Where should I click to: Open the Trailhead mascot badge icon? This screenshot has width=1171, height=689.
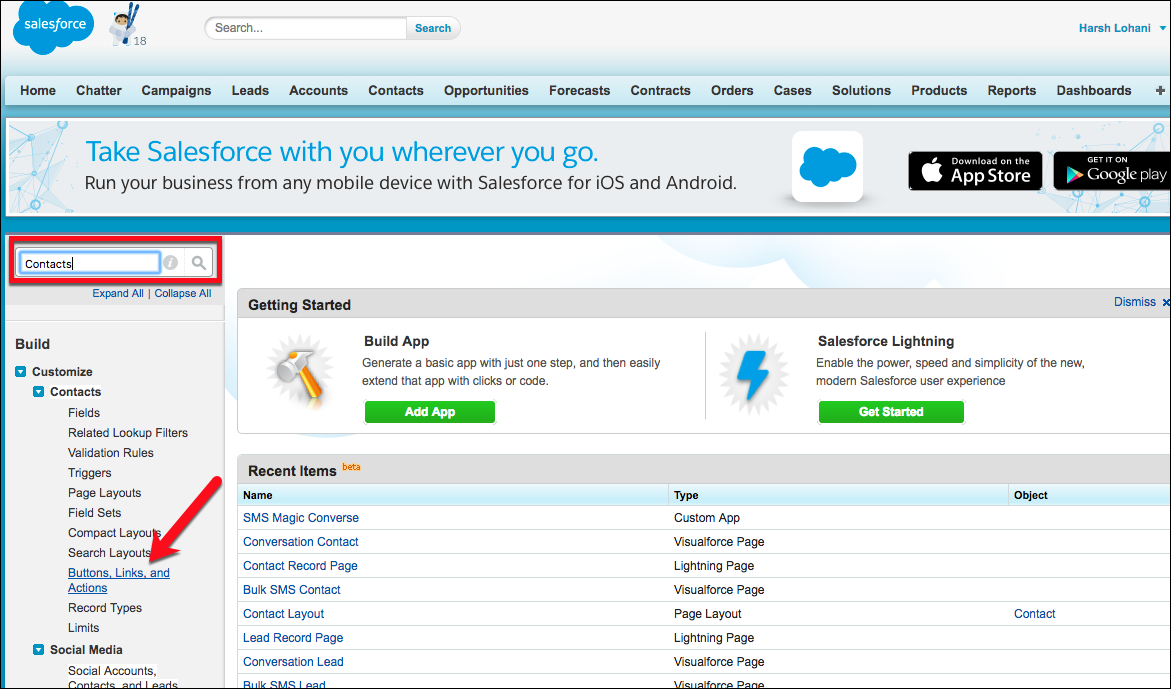pos(123,25)
